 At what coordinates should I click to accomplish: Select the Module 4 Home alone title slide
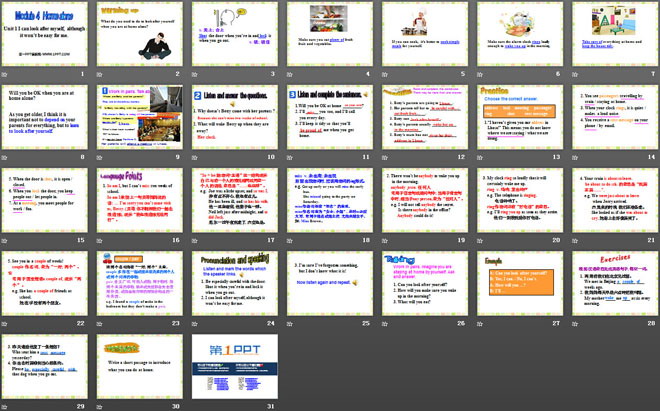click(x=45, y=34)
